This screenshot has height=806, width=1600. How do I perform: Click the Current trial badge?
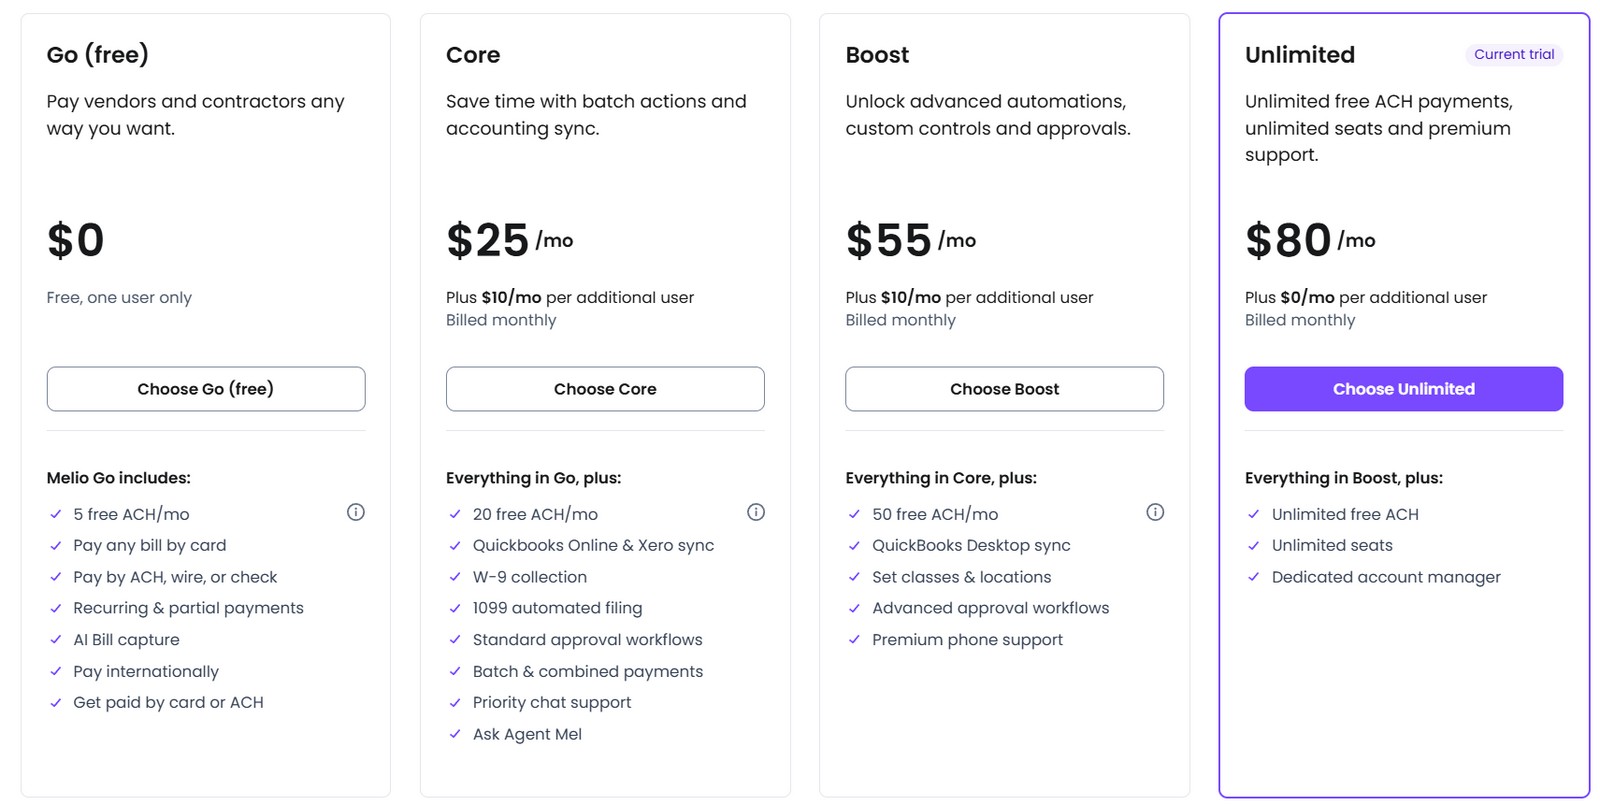point(1515,55)
